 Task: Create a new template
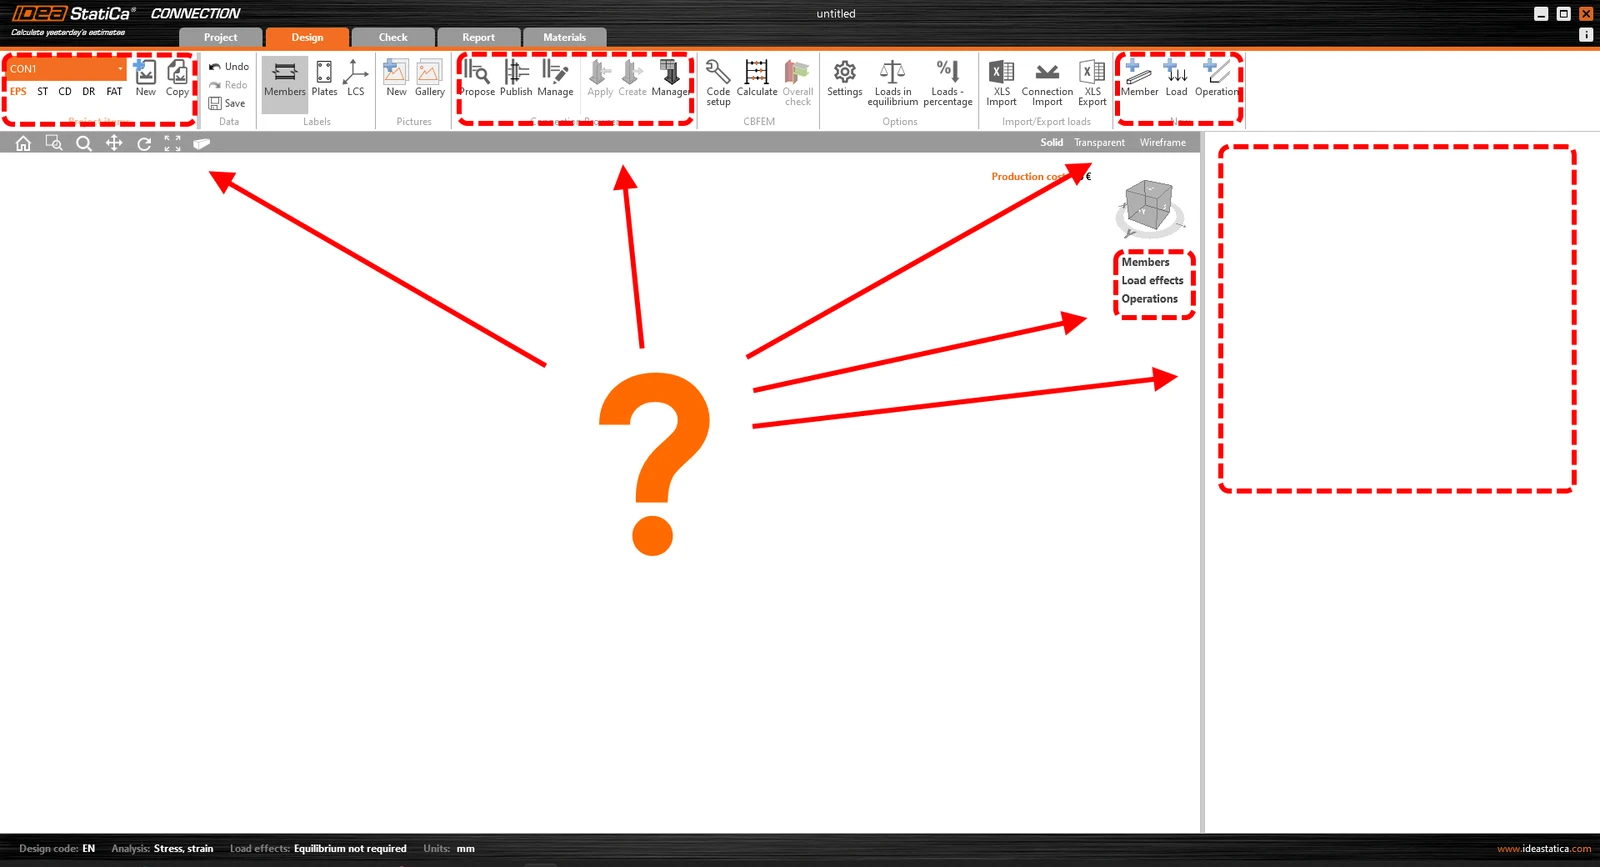click(632, 78)
